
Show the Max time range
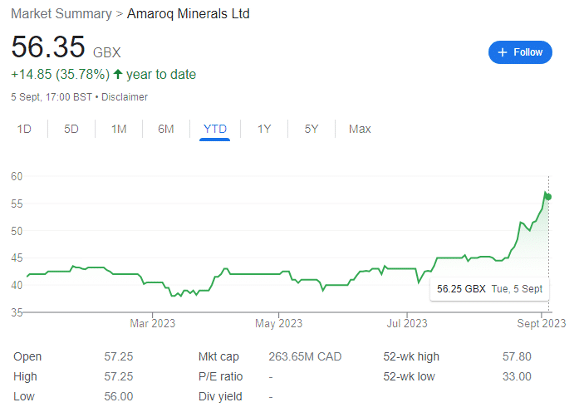pos(360,129)
